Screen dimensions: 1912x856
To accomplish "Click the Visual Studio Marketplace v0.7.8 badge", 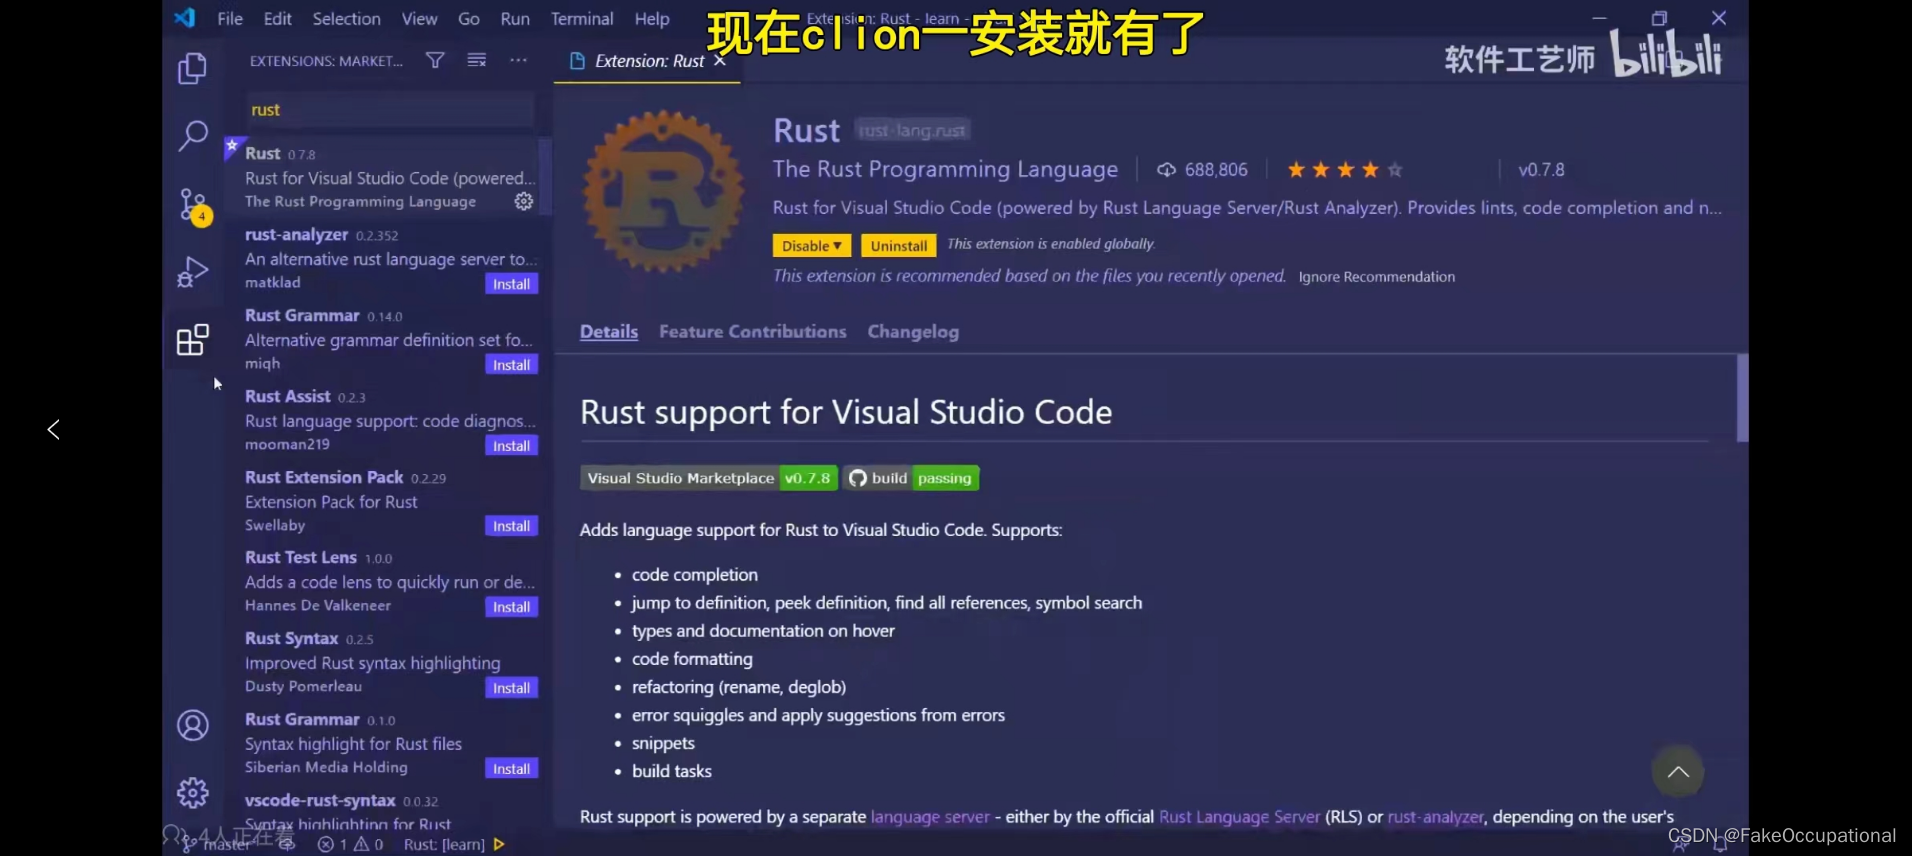I will 708,478.
